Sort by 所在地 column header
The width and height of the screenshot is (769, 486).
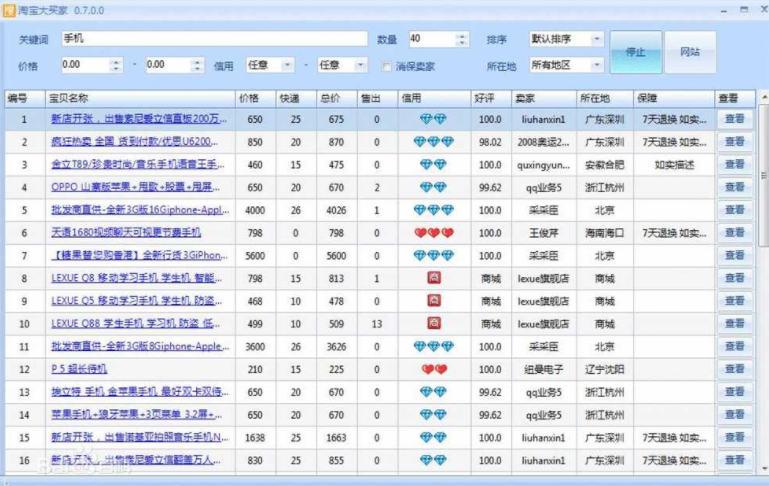[x=605, y=98]
